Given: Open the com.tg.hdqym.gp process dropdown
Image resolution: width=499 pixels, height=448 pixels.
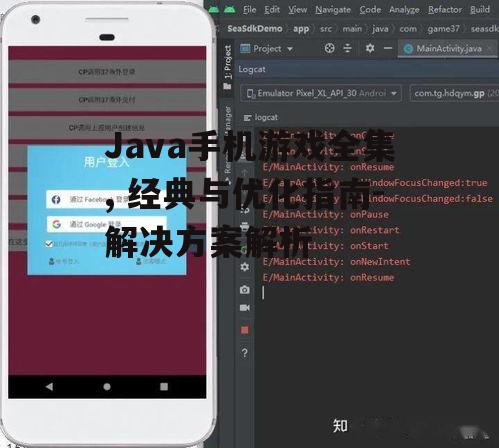Looking at the screenshot, I should tap(454, 93).
